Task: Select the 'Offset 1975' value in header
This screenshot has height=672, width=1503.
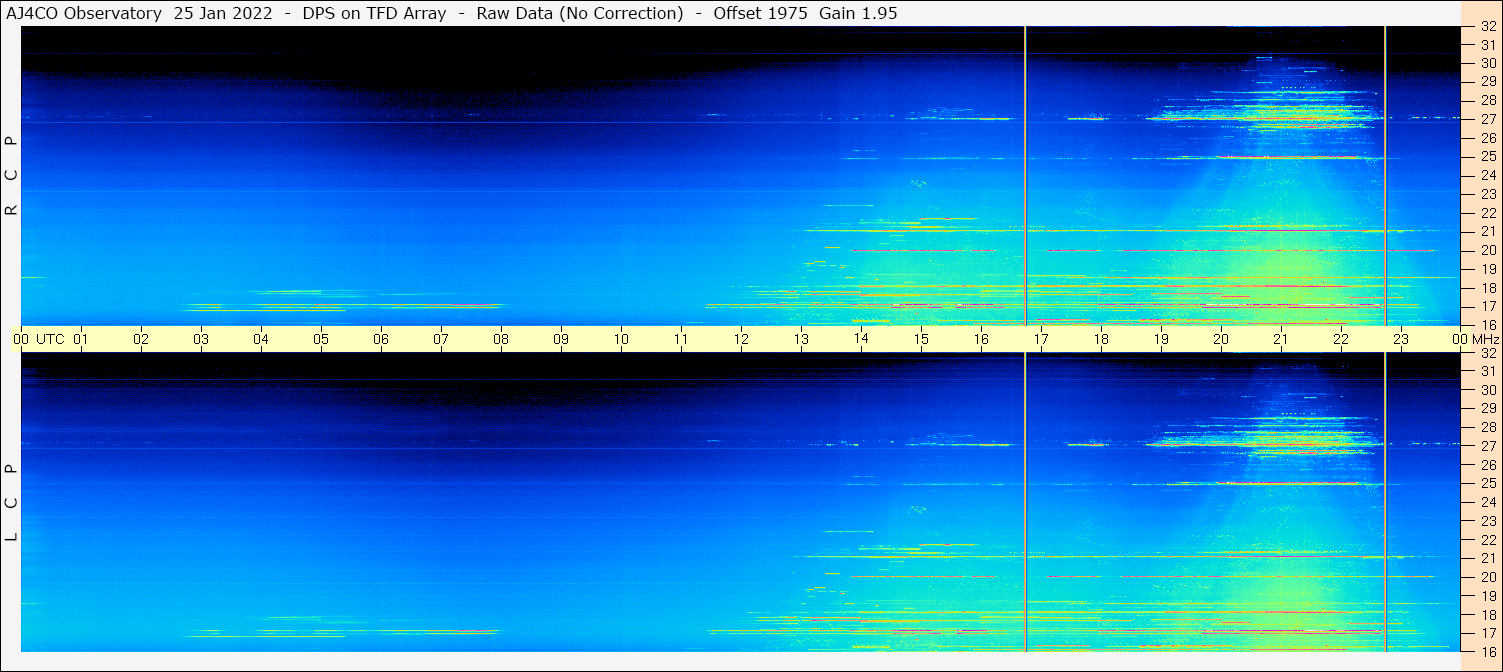Action: pos(759,13)
